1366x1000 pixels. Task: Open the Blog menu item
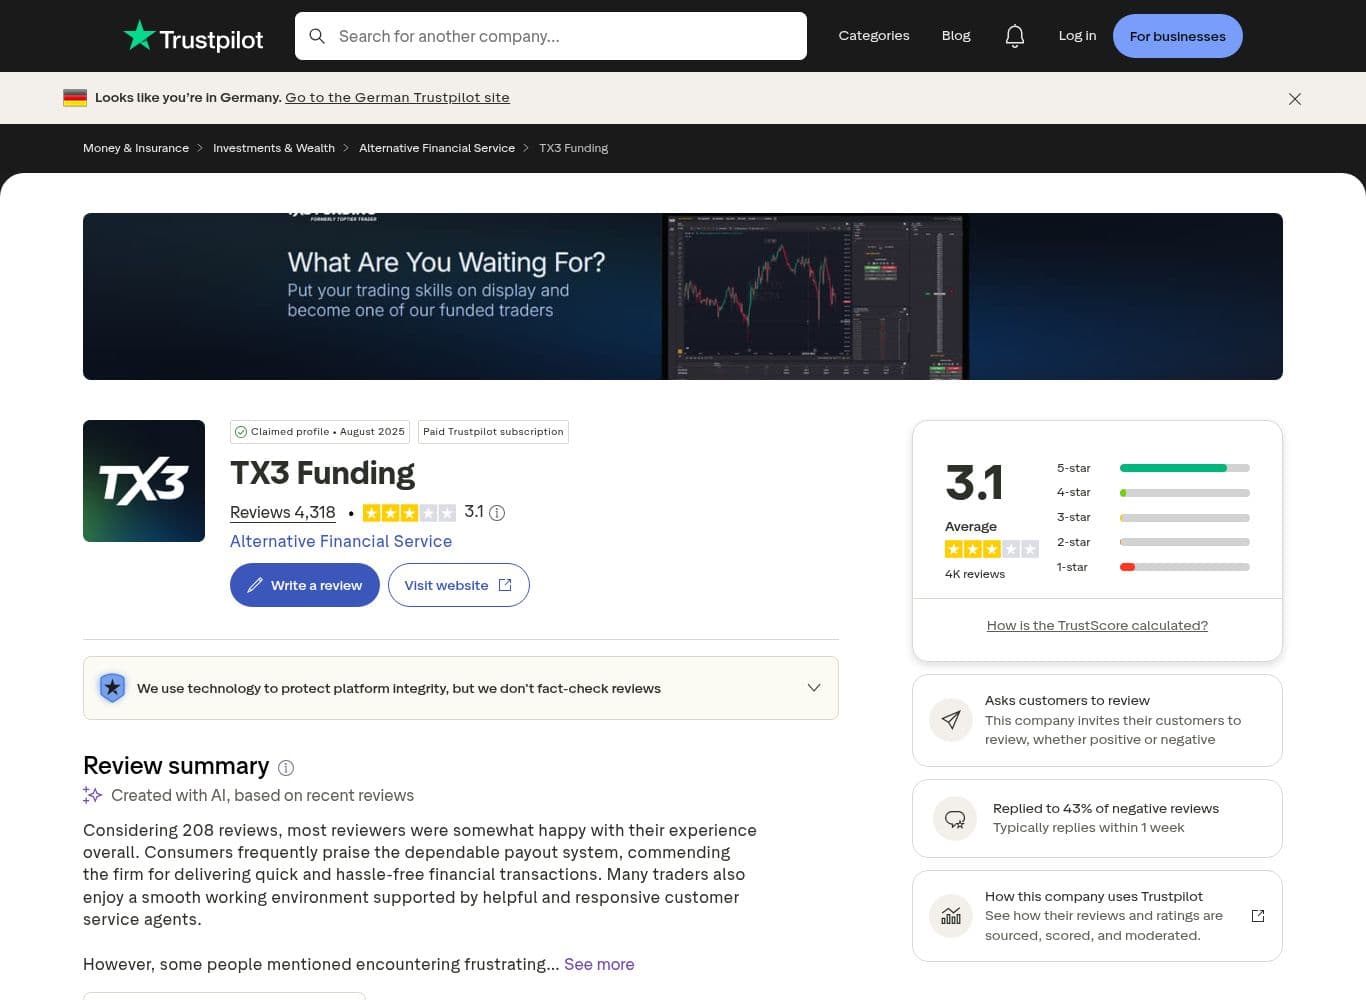pos(956,36)
